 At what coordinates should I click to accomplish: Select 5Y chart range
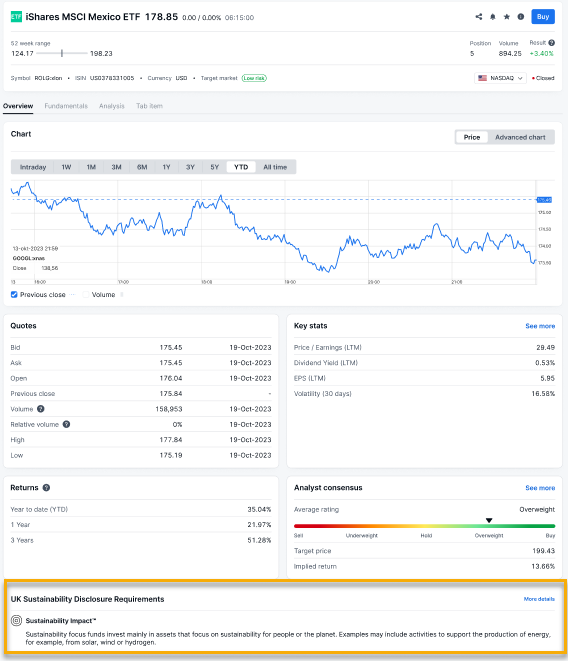click(215, 167)
